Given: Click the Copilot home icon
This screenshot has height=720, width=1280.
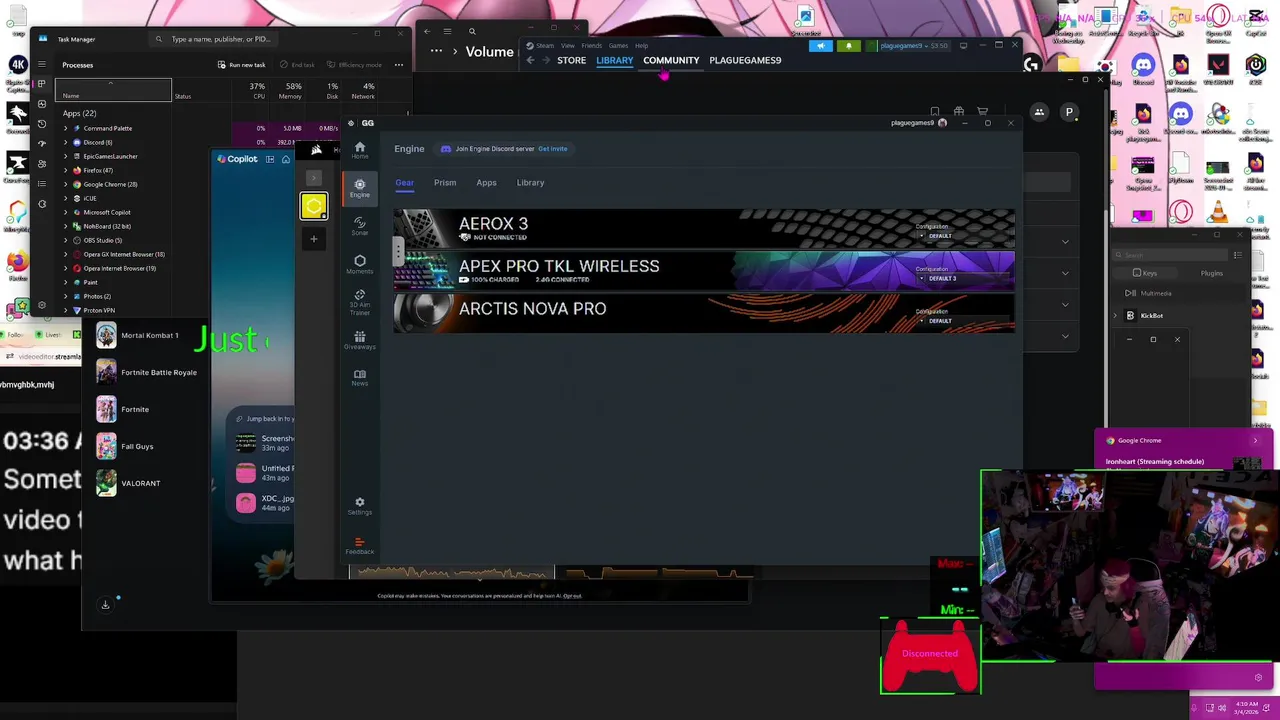Looking at the screenshot, I should coord(286,159).
